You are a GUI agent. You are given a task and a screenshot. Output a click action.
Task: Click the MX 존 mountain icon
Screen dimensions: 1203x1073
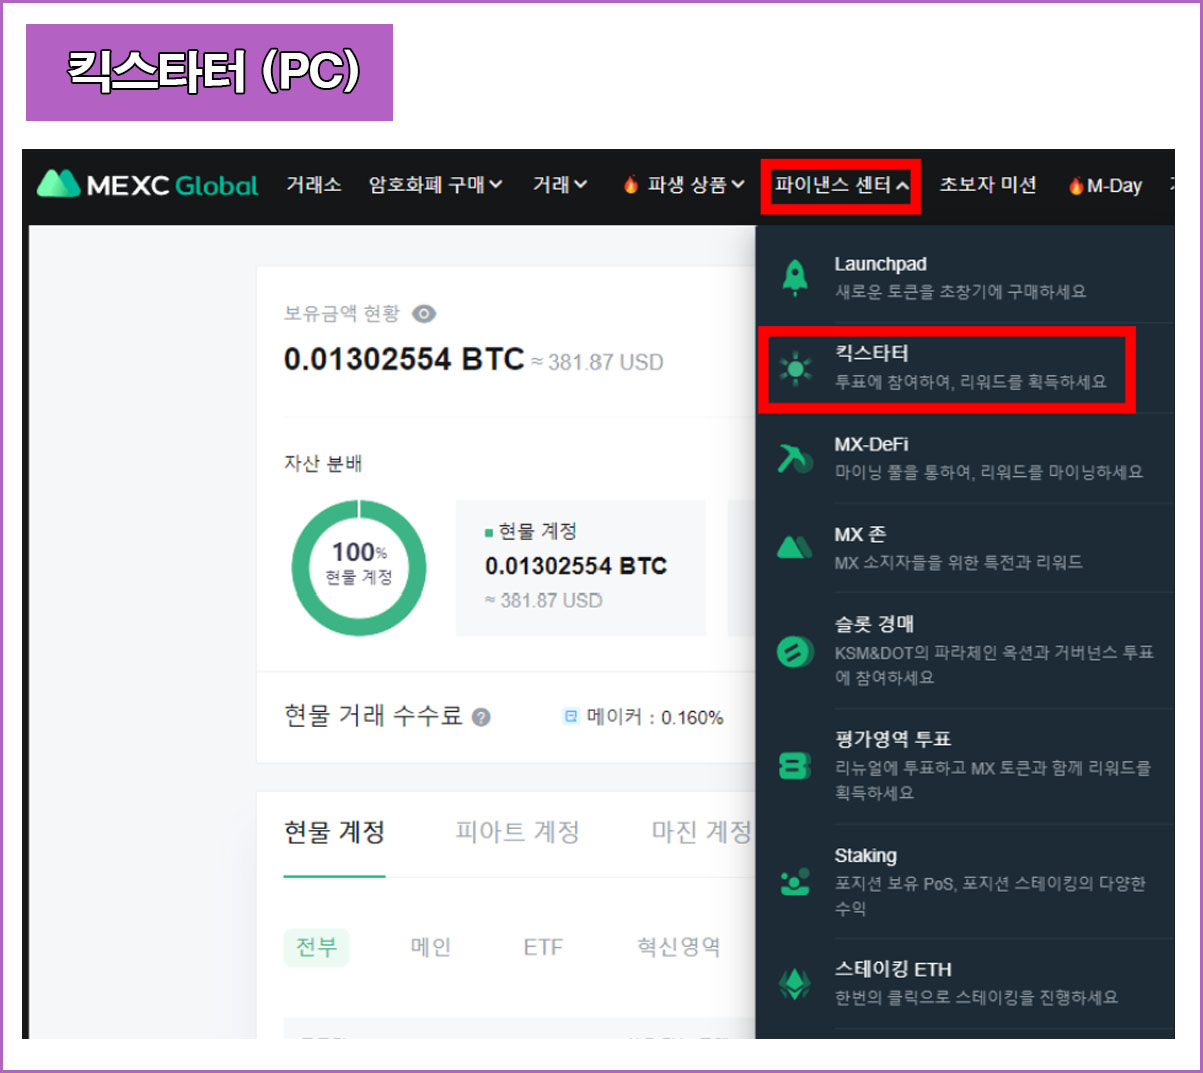pyautogui.click(x=795, y=548)
